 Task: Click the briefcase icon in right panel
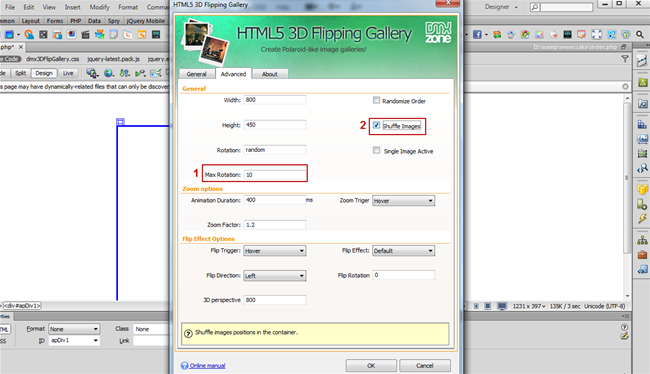(x=642, y=255)
